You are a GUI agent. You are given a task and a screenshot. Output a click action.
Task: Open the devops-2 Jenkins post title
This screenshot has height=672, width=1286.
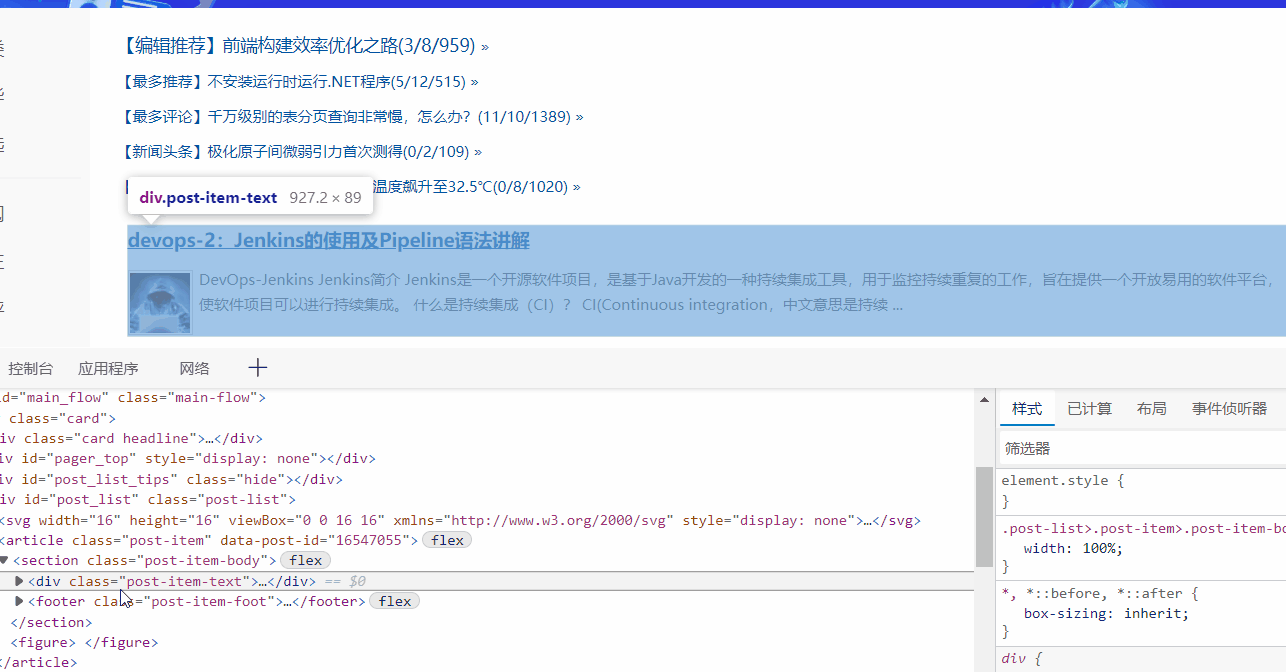tap(329, 240)
